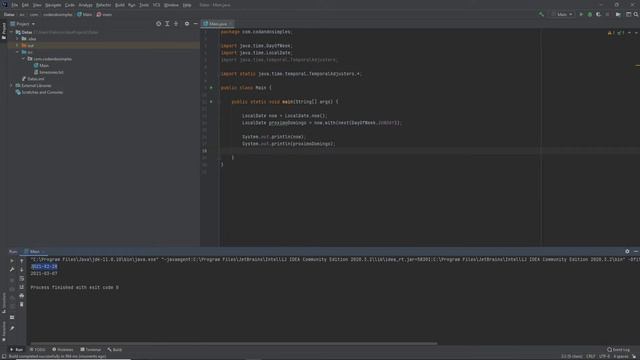Hide the Run tool window
640x360 pixels.
pos(636,251)
